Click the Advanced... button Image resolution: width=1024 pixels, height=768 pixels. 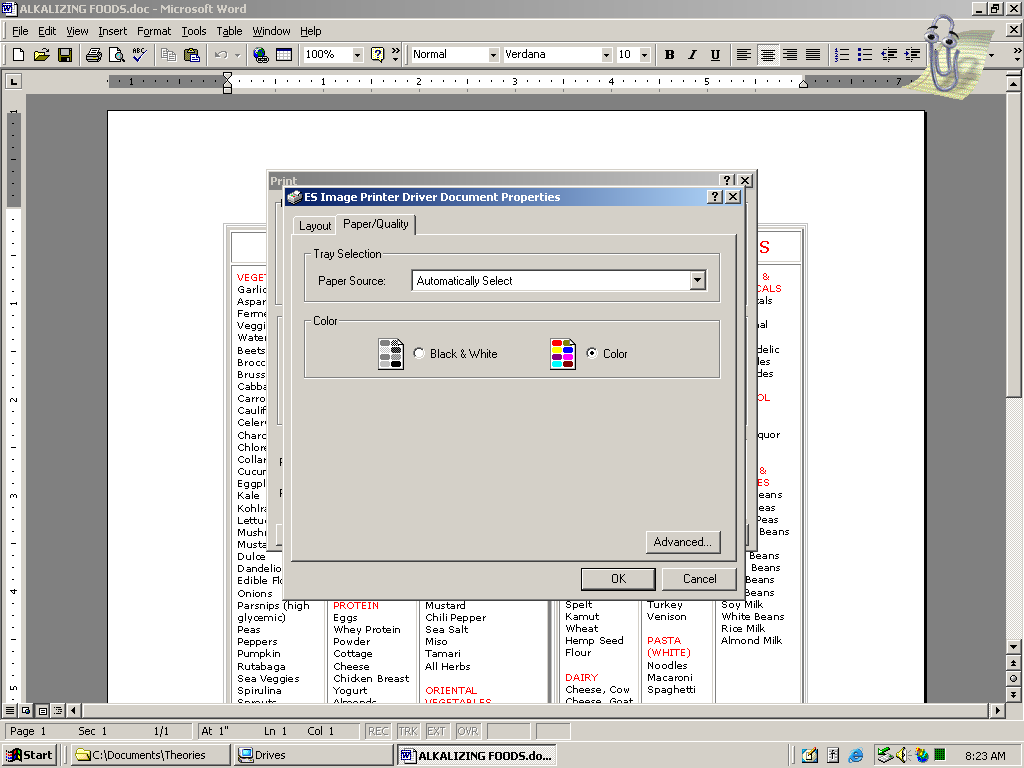(682, 542)
